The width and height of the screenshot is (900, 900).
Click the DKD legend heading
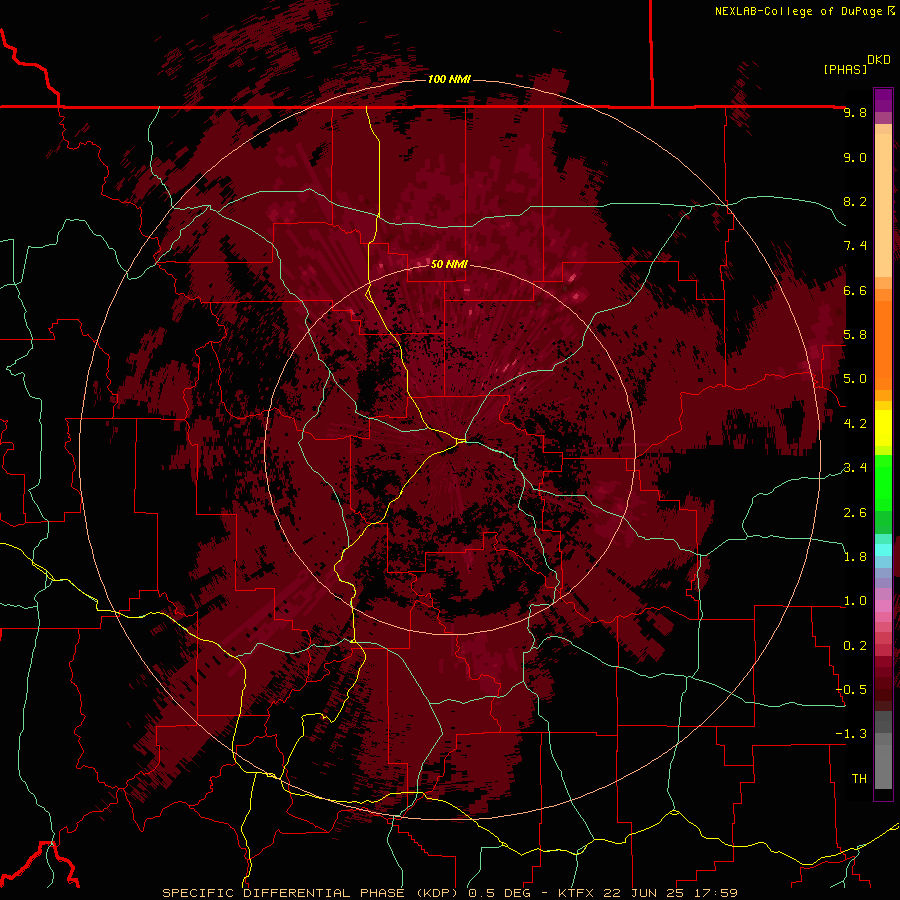click(879, 60)
